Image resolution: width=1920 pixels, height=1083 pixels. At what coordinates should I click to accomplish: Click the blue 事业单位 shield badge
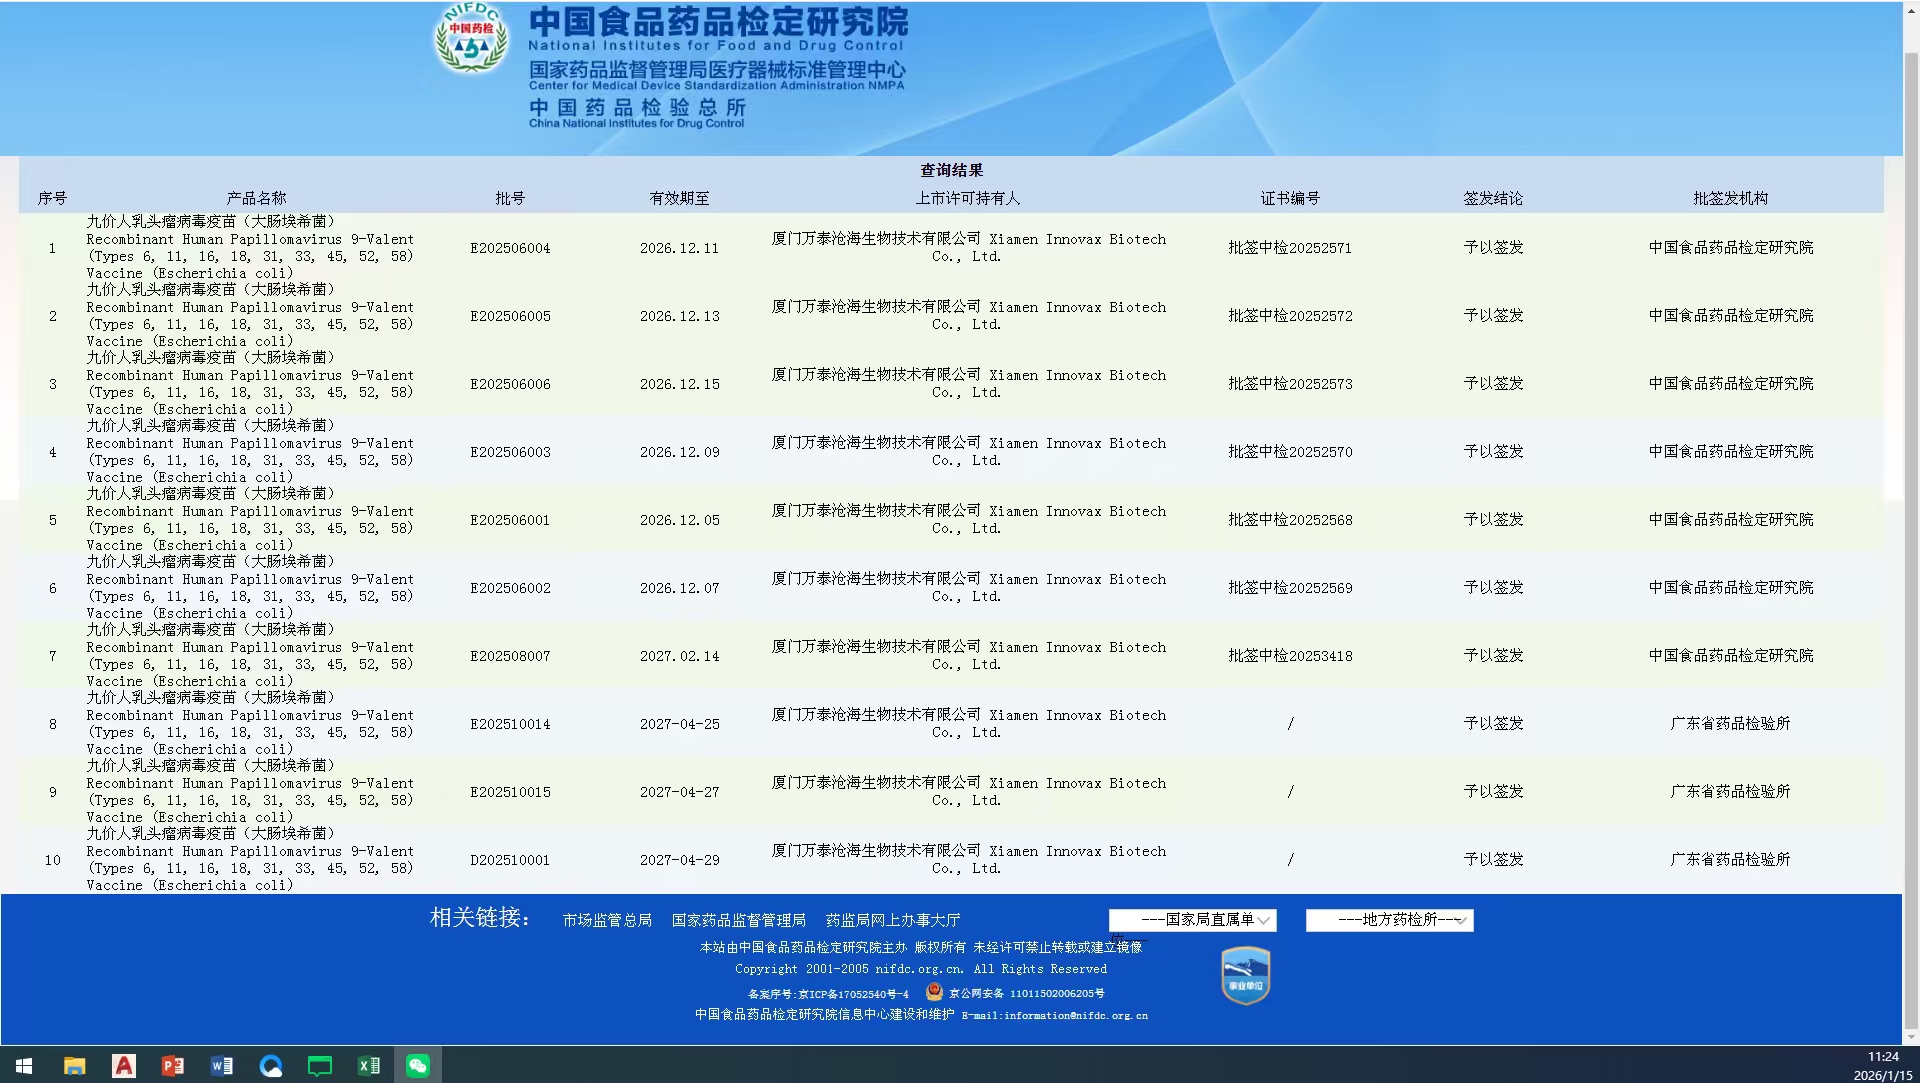pos(1245,975)
